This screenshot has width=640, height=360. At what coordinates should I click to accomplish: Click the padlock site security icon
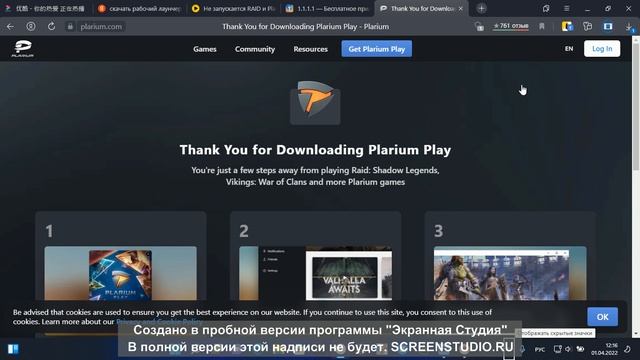coord(70,27)
